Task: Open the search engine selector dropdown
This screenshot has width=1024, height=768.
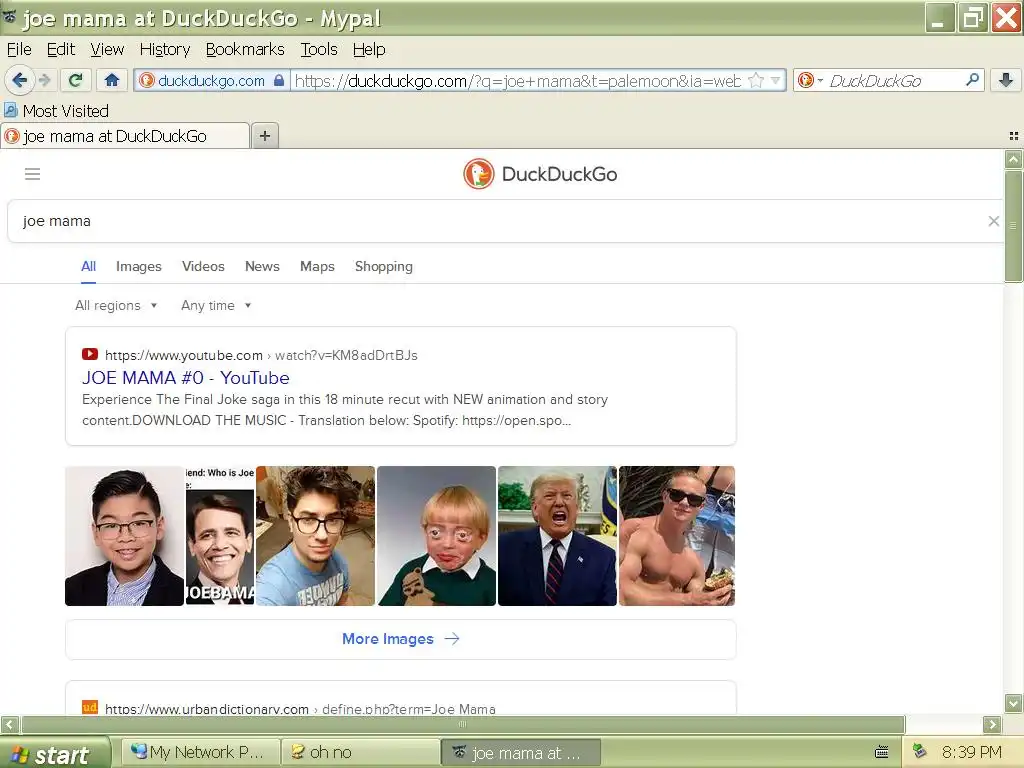Action: (x=810, y=80)
